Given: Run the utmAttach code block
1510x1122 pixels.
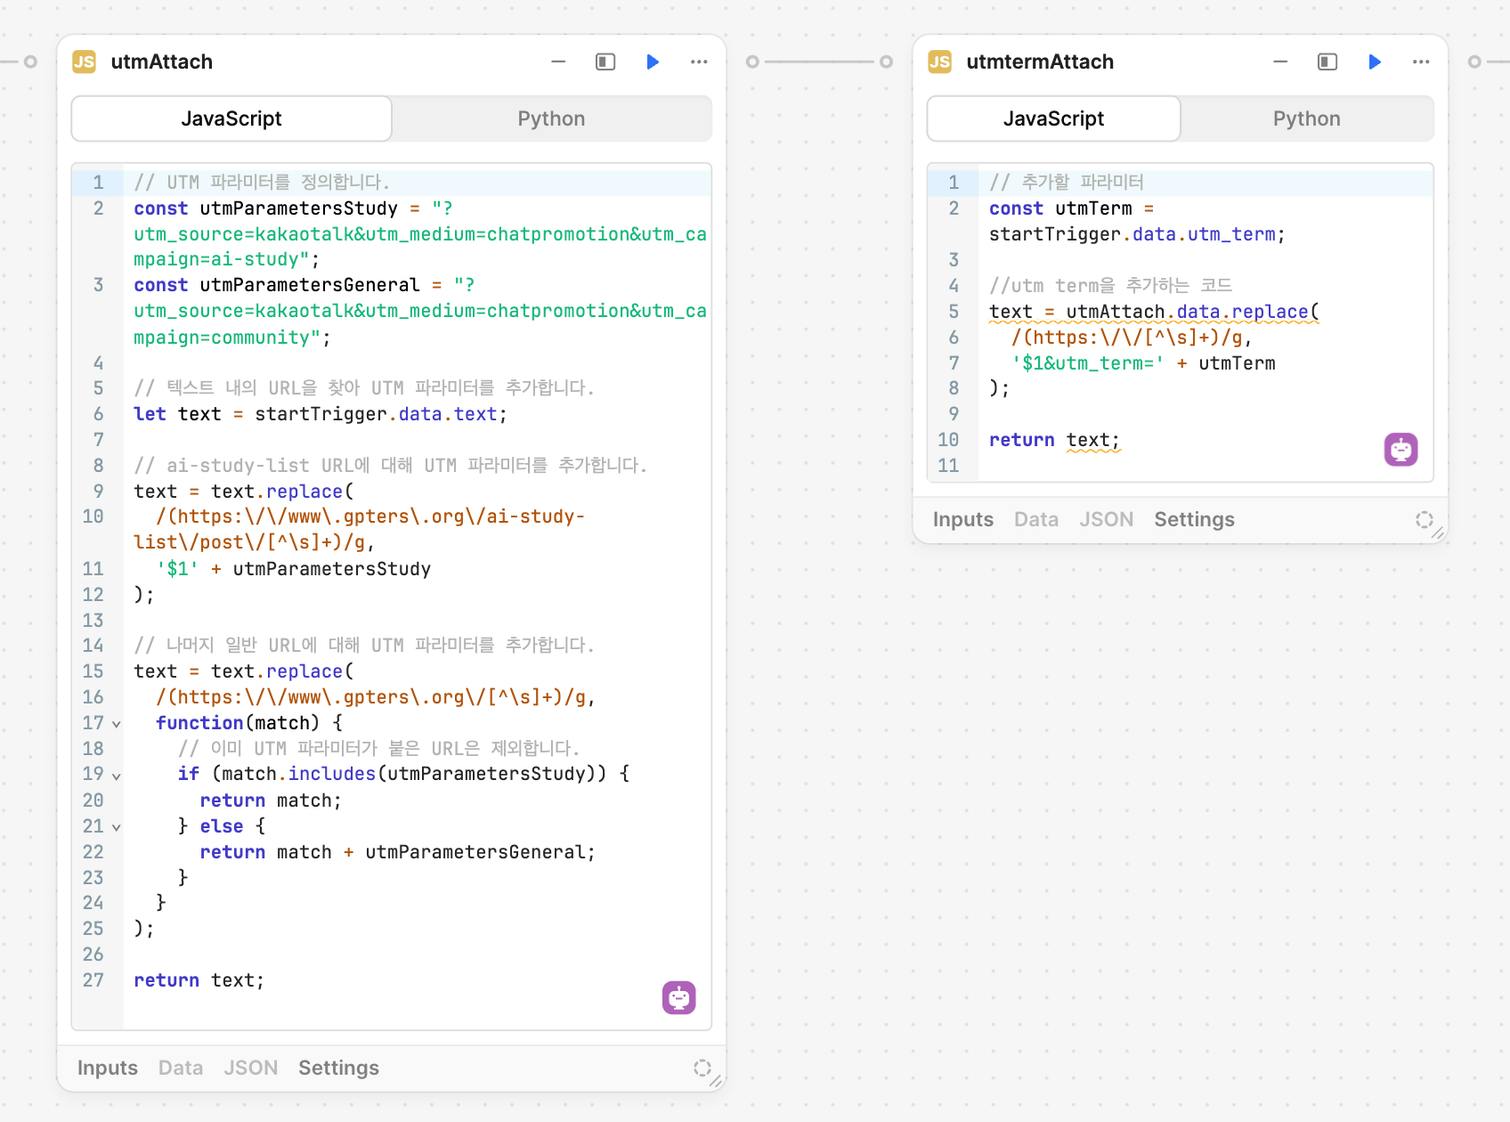Looking at the screenshot, I should [x=653, y=62].
